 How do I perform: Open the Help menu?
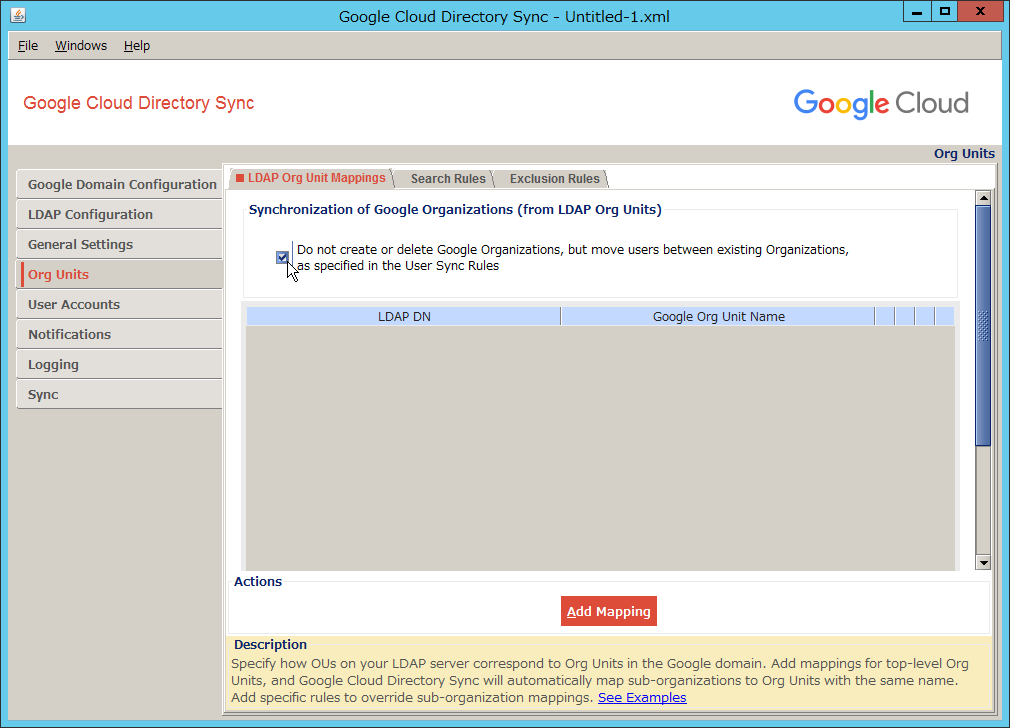pyautogui.click(x=137, y=46)
